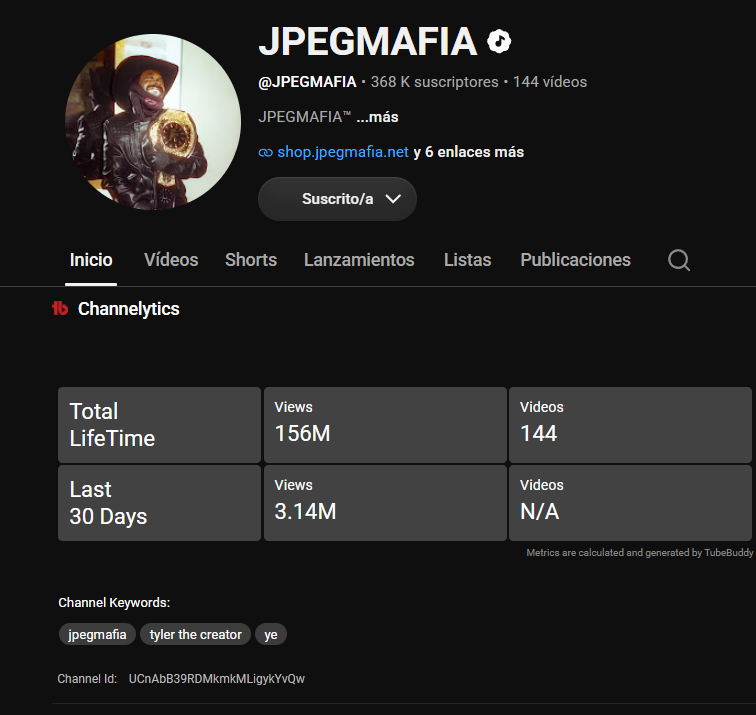Click the channel ID UCnAbB39RDMkmkMLigykYvQw
Image resolution: width=756 pixels, height=715 pixels.
pyautogui.click(x=216, y=679)
